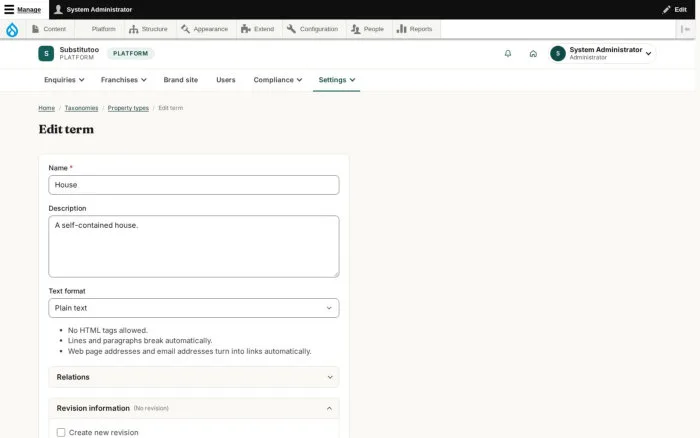This screenshot has height=438, width=700.
Task: Expand the Relations section
Action: [x=194, y=377]
